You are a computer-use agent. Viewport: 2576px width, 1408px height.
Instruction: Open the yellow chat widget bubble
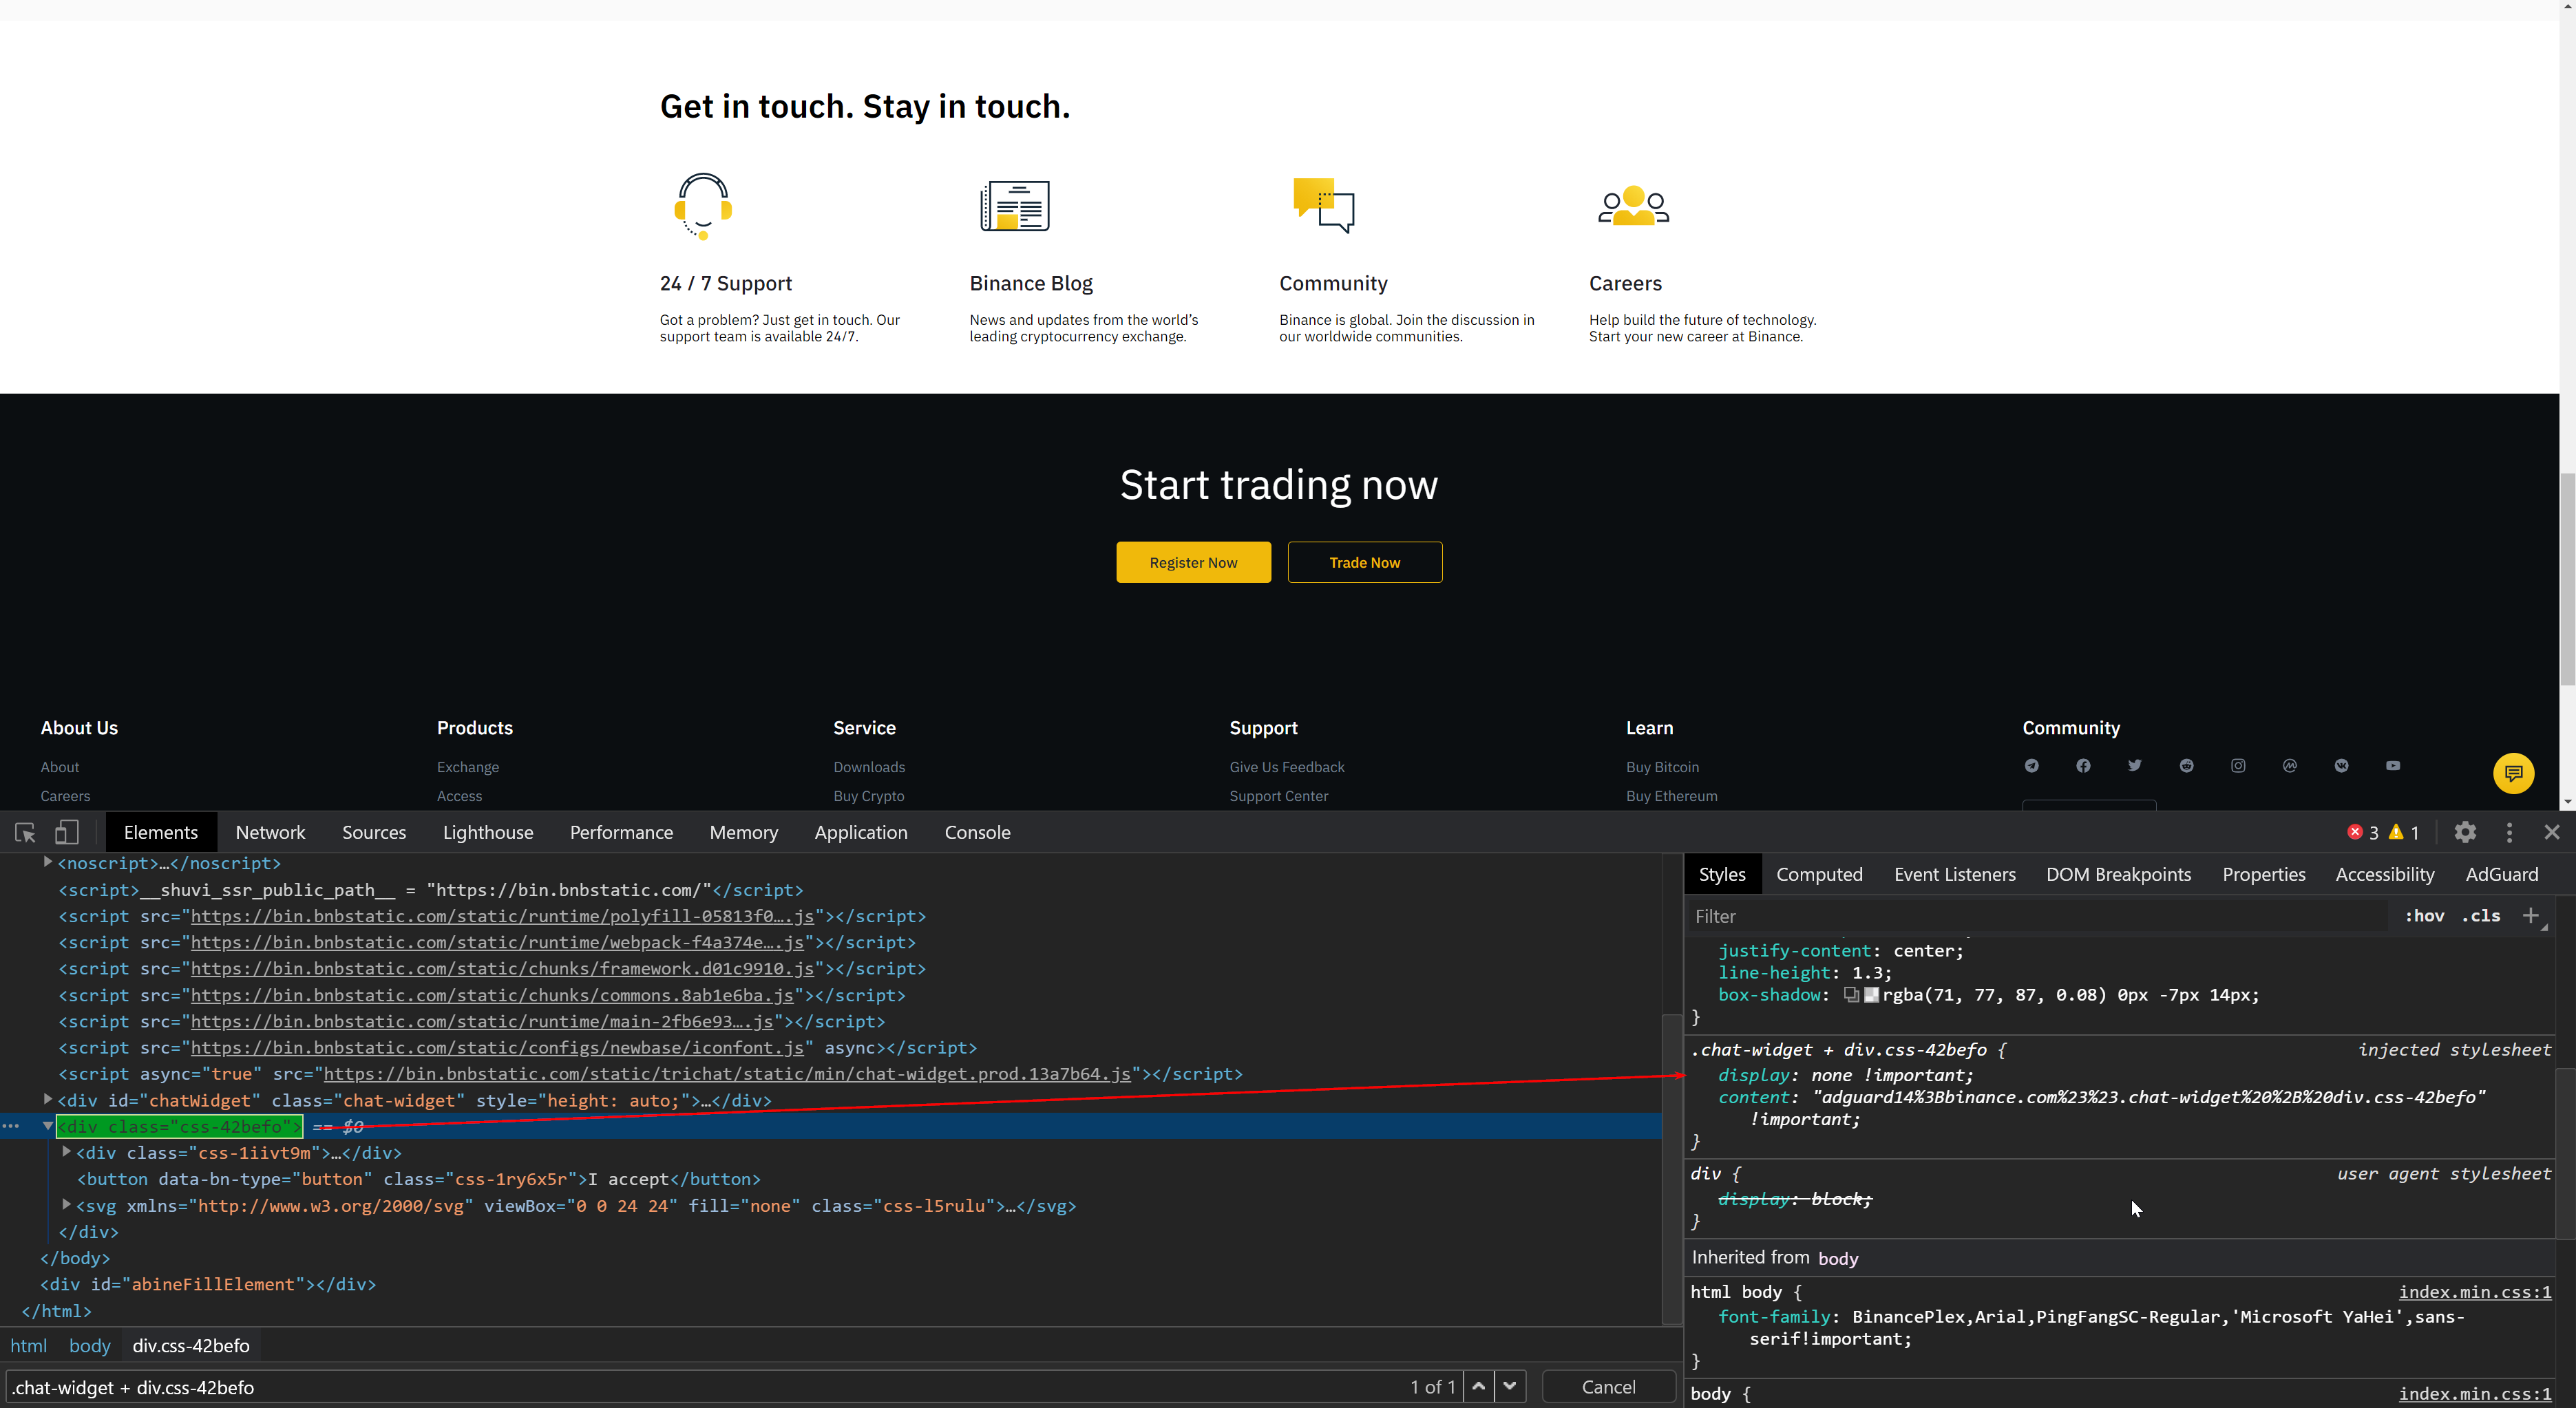click(2513, 773)
